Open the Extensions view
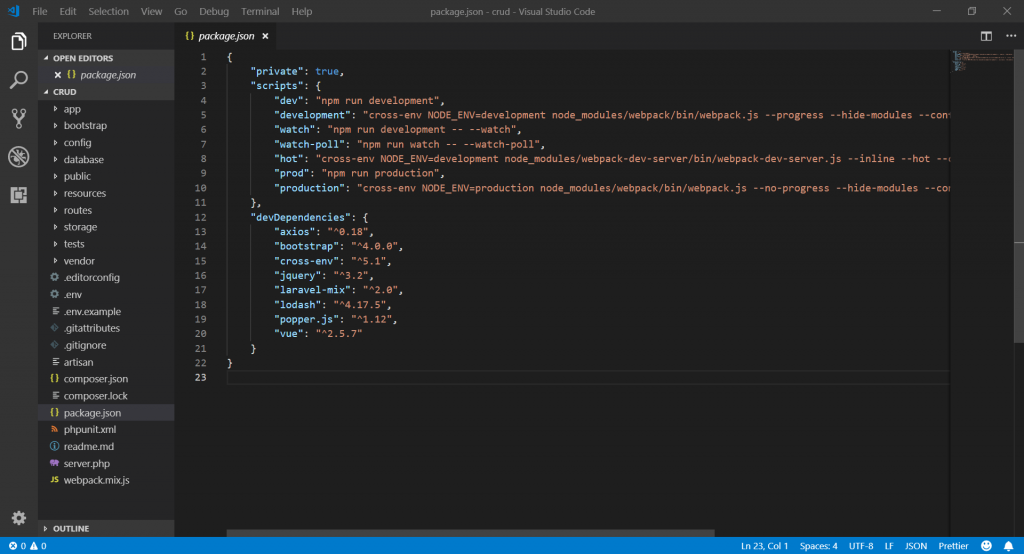 19,195
